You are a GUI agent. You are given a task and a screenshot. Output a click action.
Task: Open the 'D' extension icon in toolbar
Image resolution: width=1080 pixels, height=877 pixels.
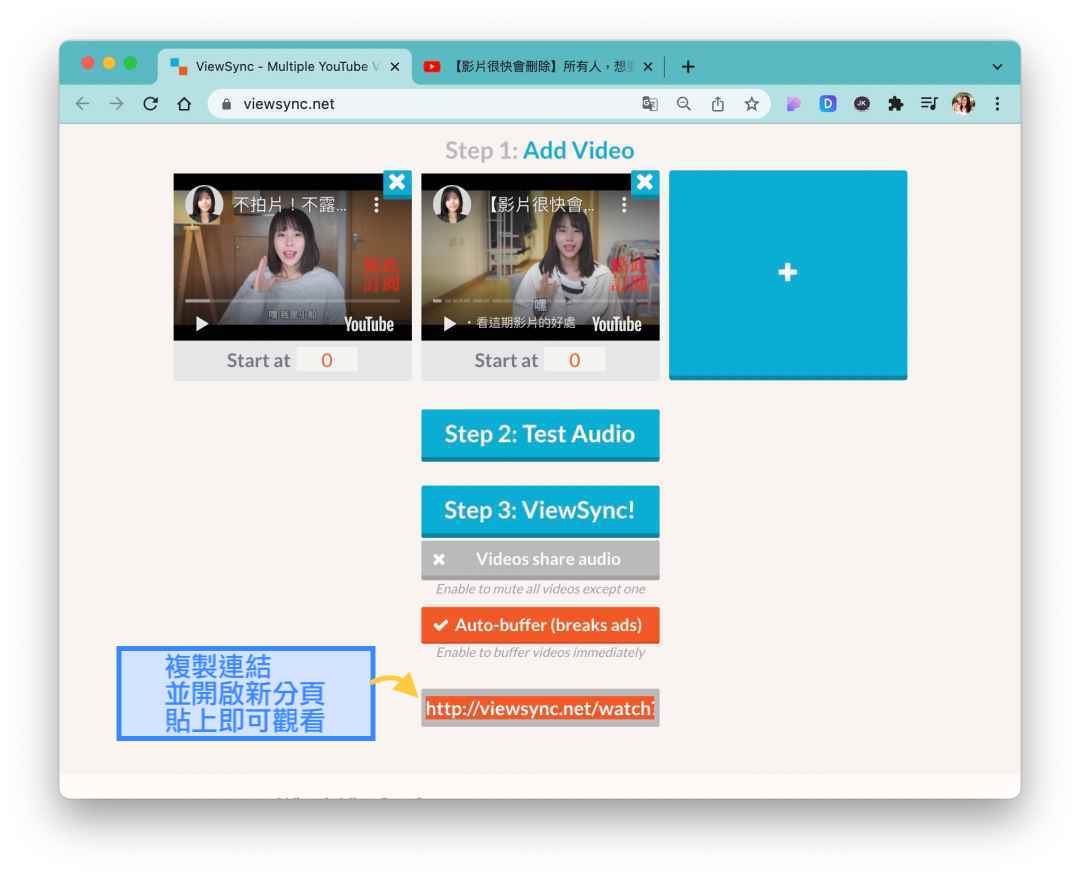[827, 103]
